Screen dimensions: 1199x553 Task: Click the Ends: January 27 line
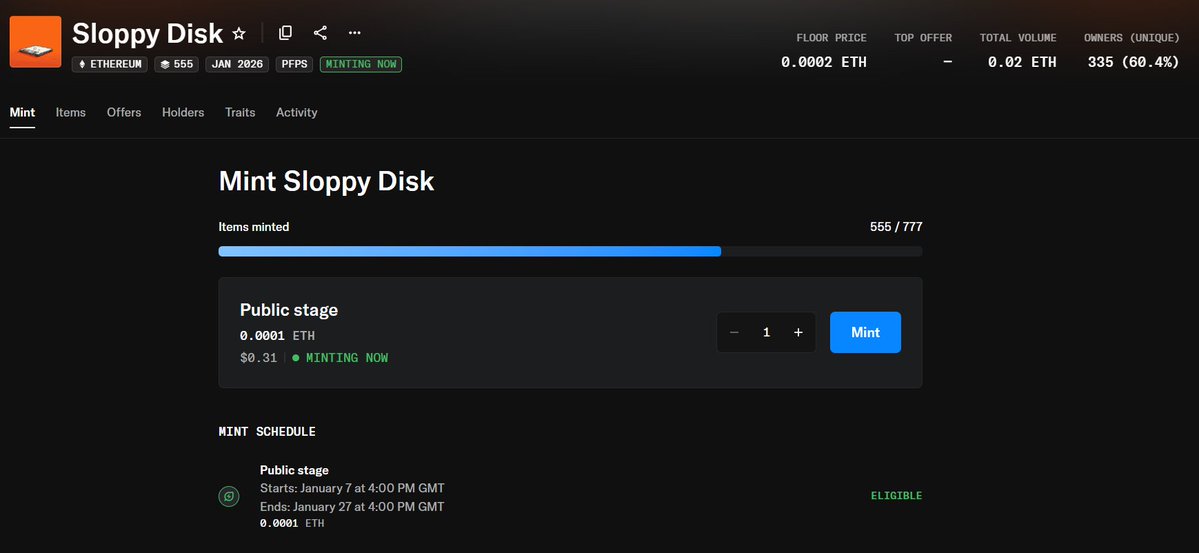(353, 506)
